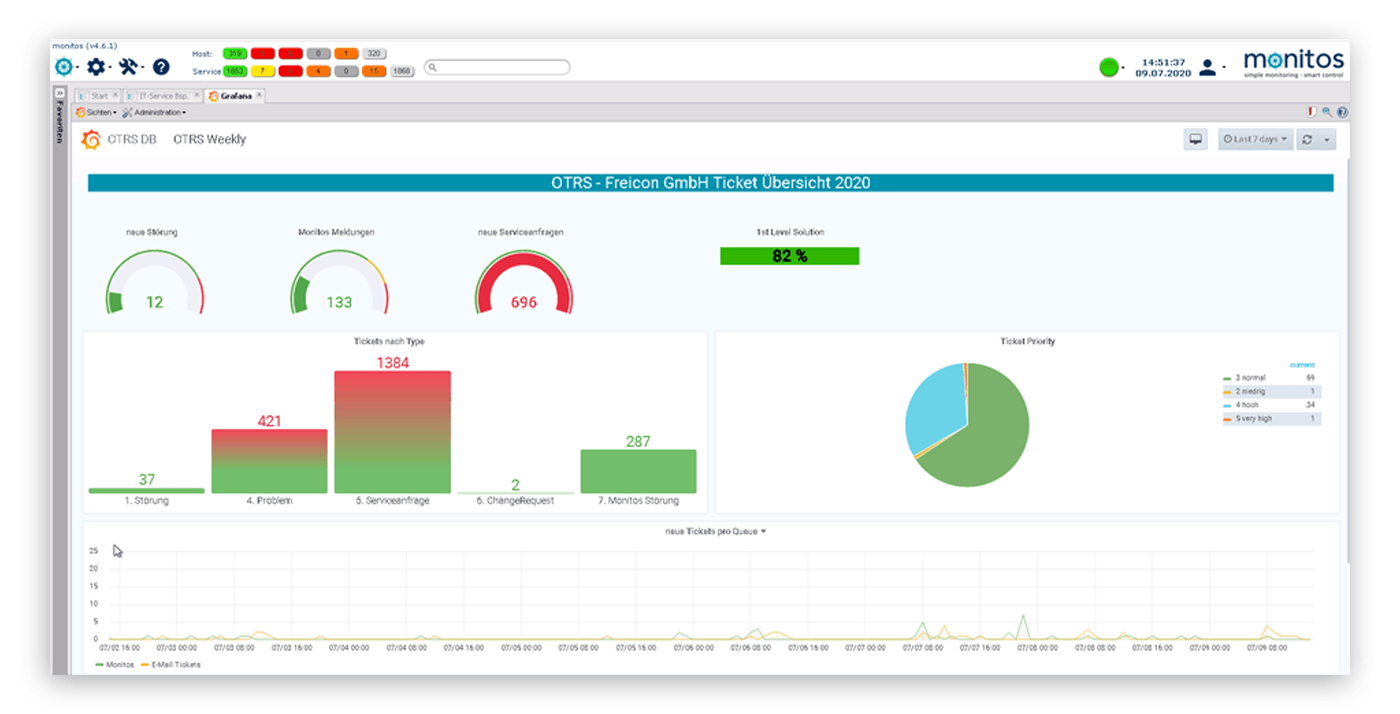Open the OTRS DB dashboard link
Viewport: 1400px width, 714px height.
[x=132, y=139]
